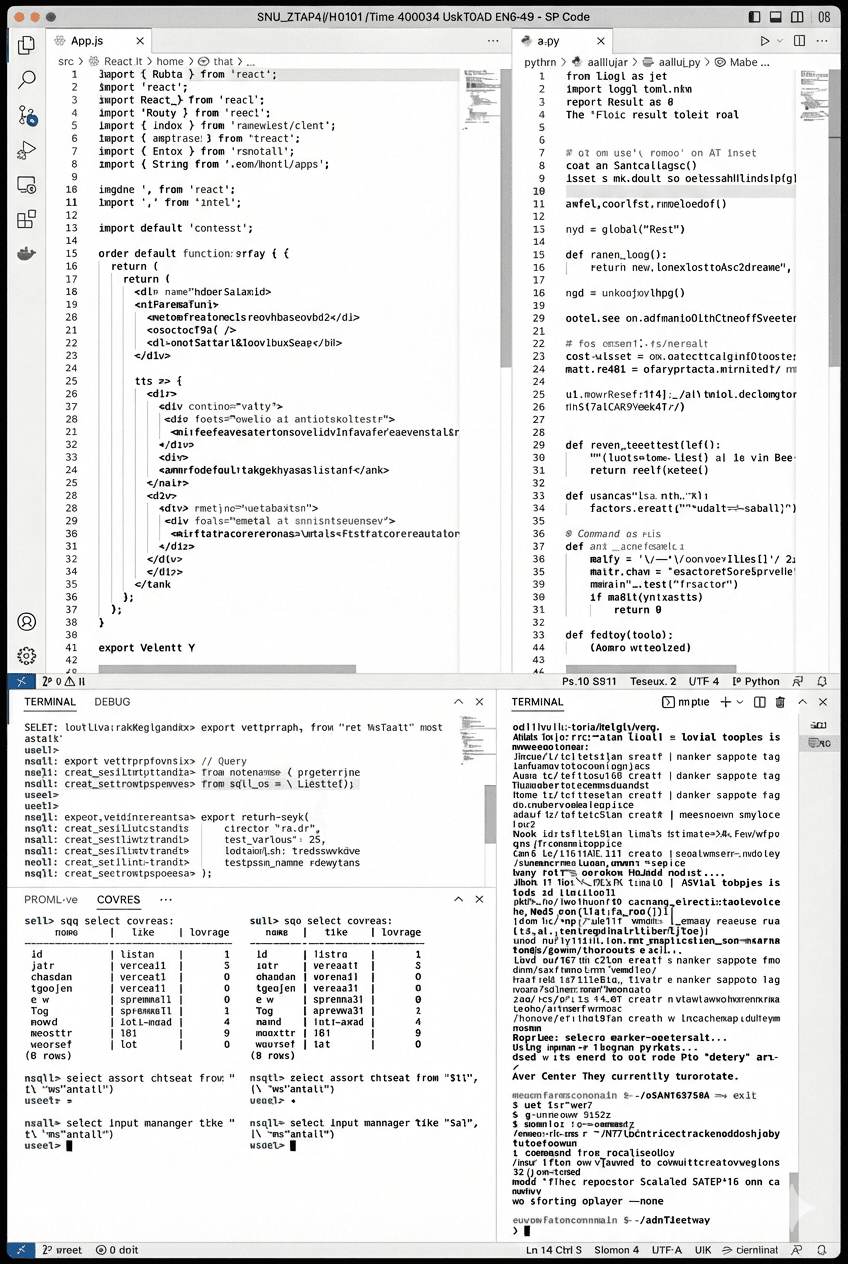Image resolution: width=848 pixels, height=1264 pixels.
Task: Open the Source Control view
Action: 27,116
